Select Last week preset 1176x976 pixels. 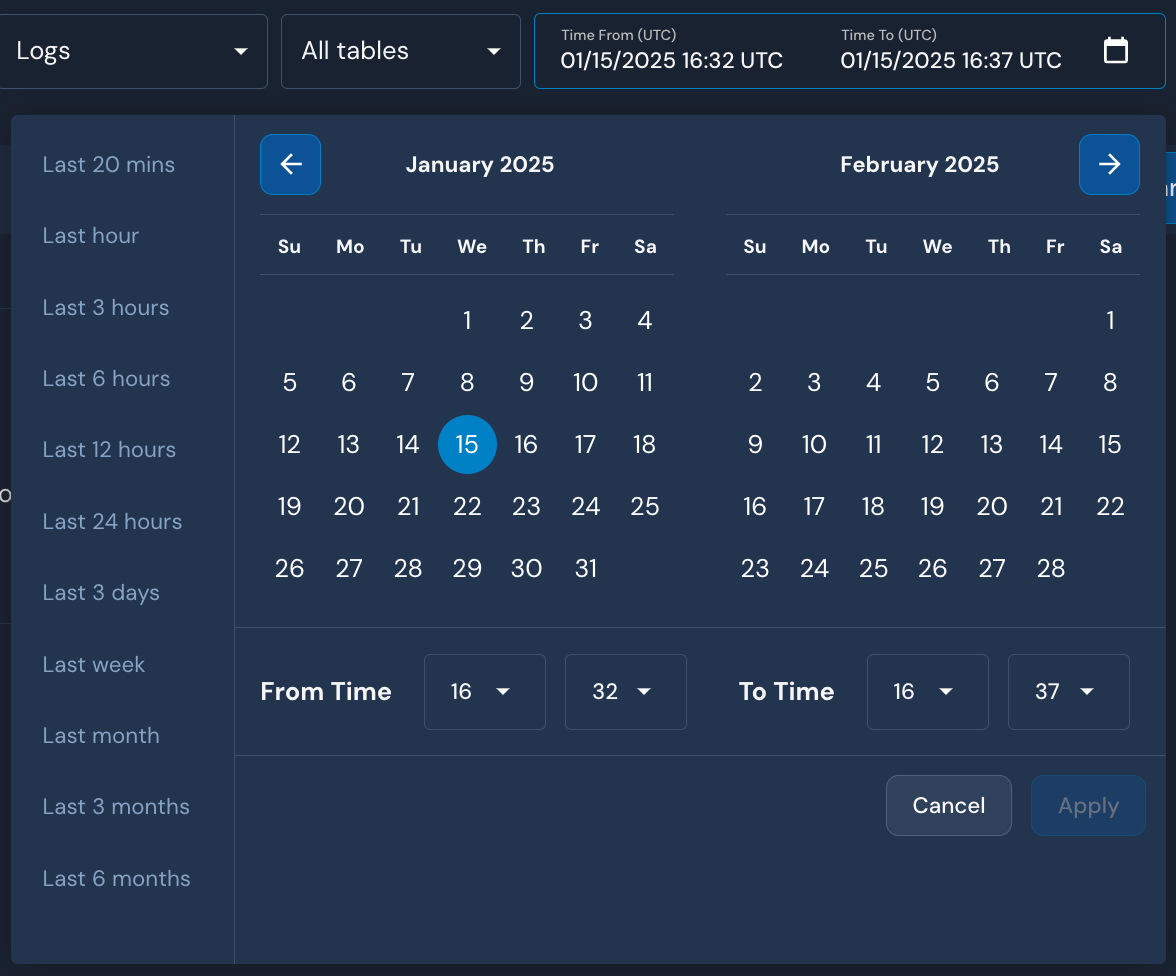click(x=93, y=664)
